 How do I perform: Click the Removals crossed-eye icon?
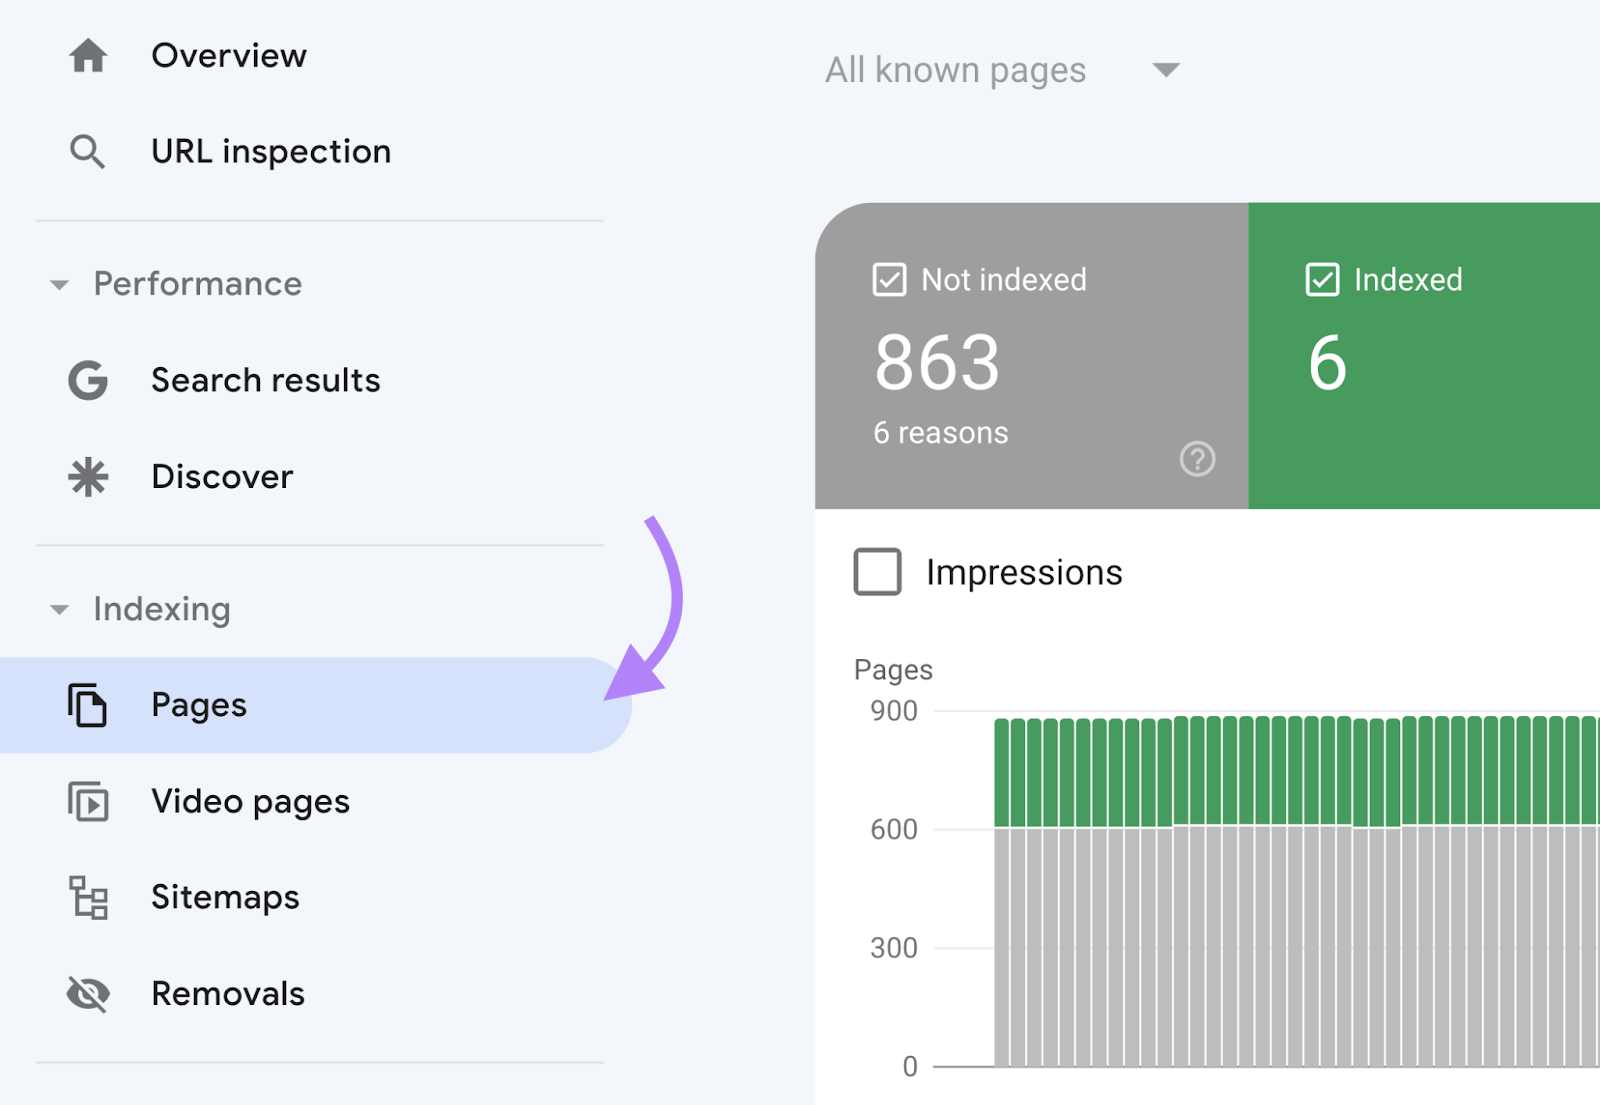88,994
